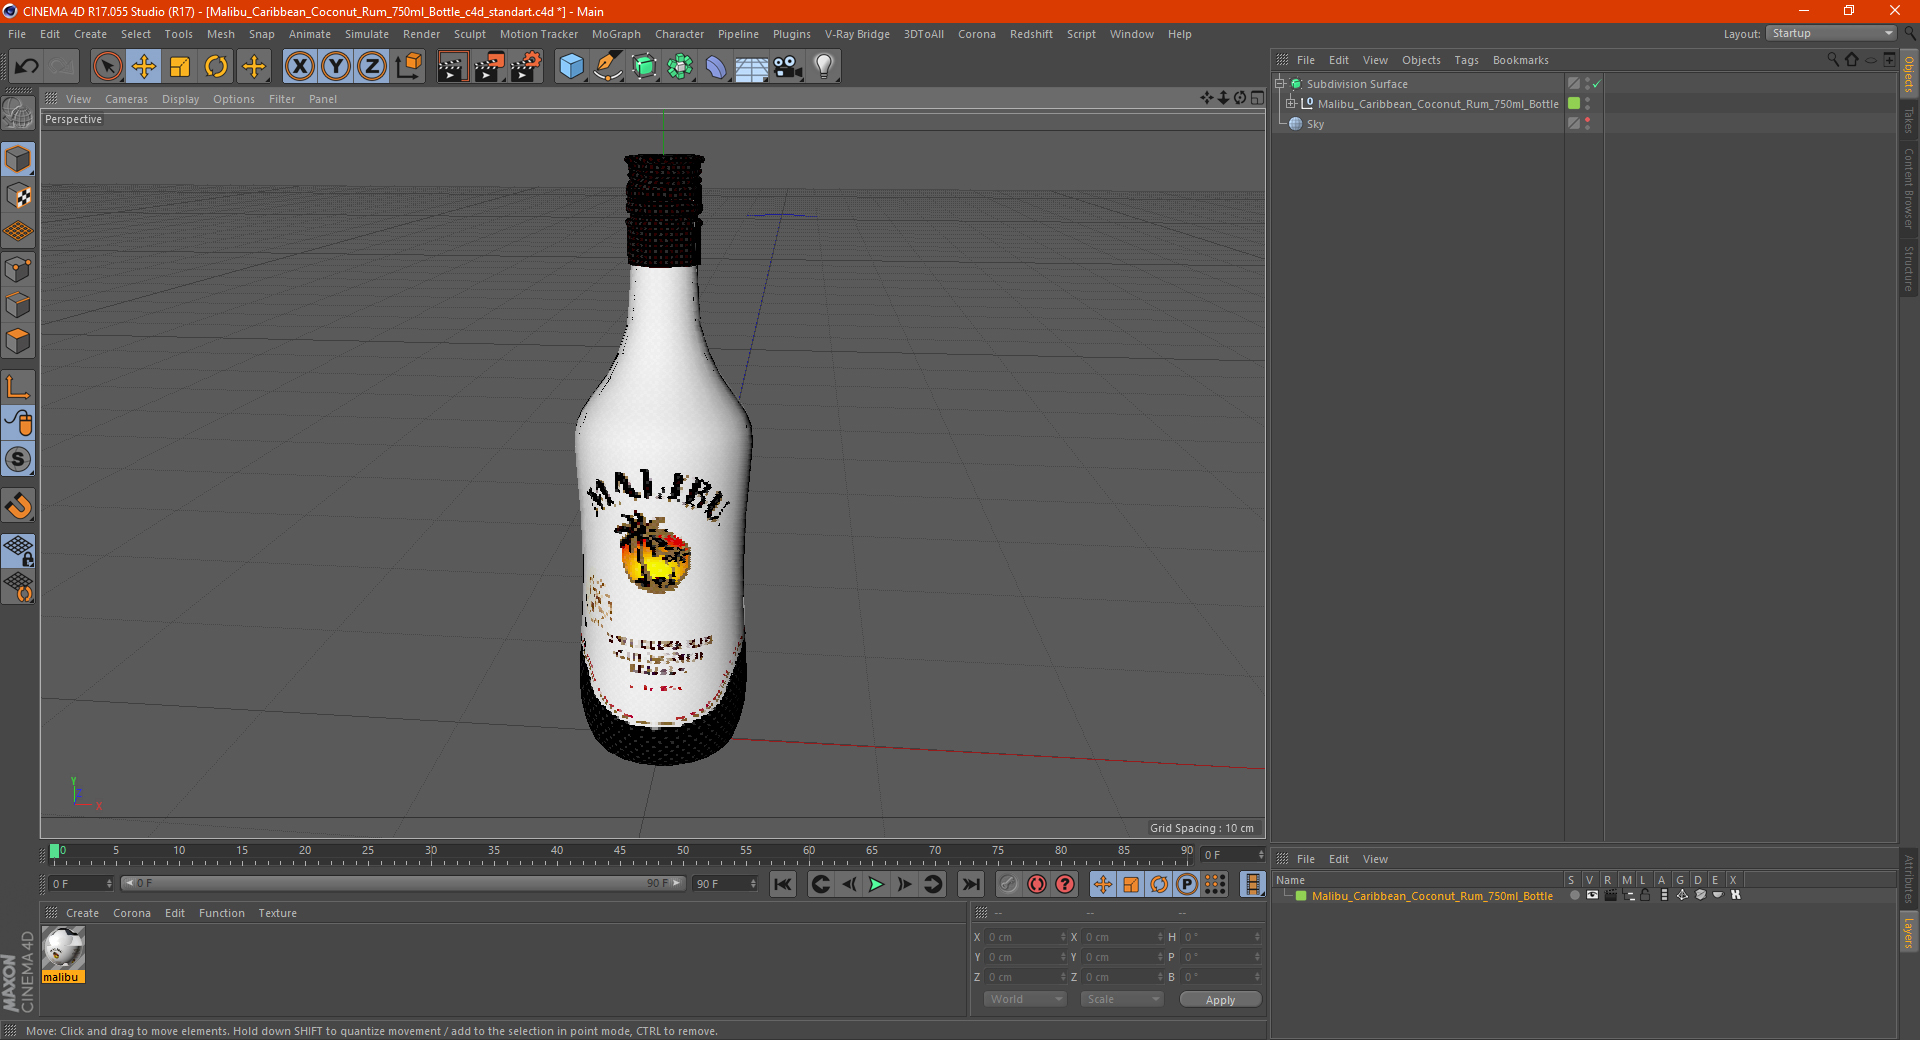1920x1040 pixels.
Task: Open viewport Cameras menu
Action: (x=126, y=99)
